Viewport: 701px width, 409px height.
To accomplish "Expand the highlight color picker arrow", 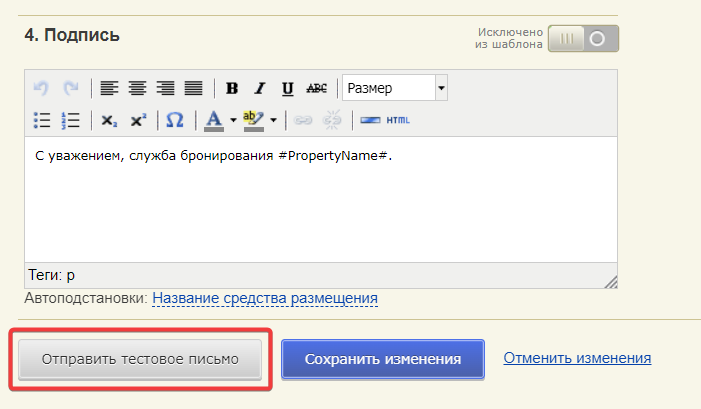I will (x=273, y=120).
